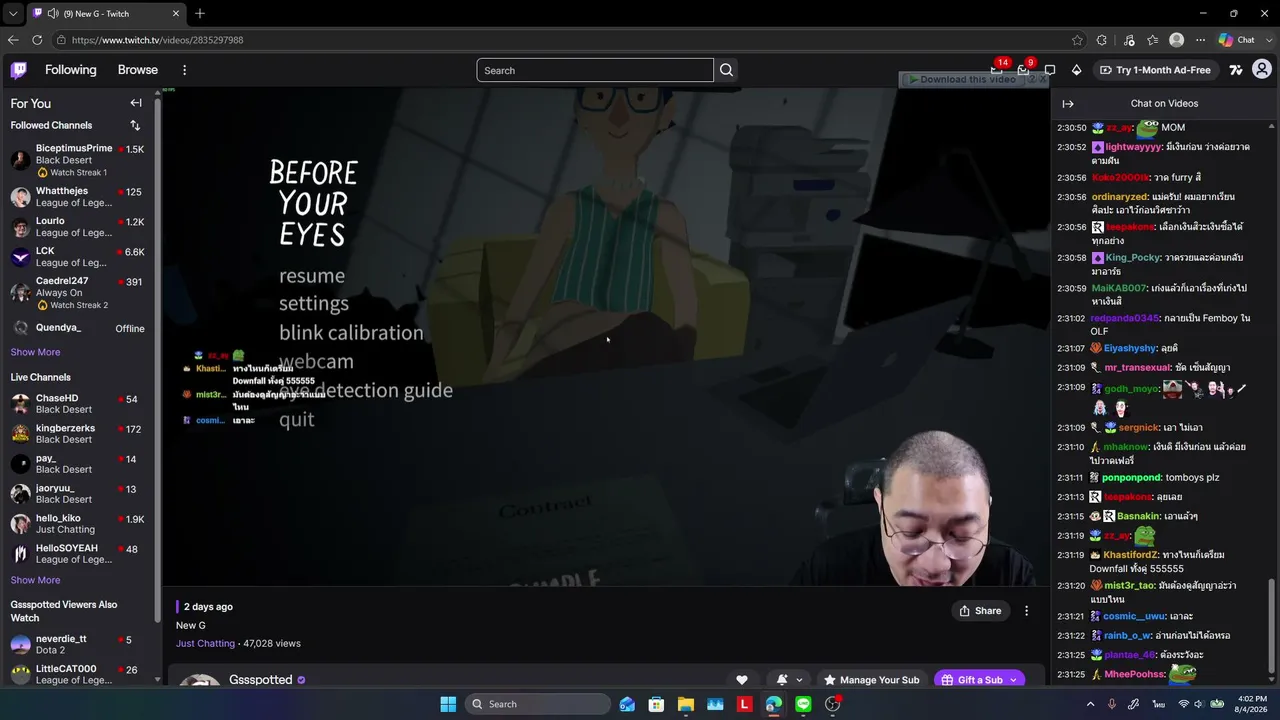The height and width of the screenshot is (720, 1280).
Task: Open browser Settings and more menu
Action: click(1200, 40)
